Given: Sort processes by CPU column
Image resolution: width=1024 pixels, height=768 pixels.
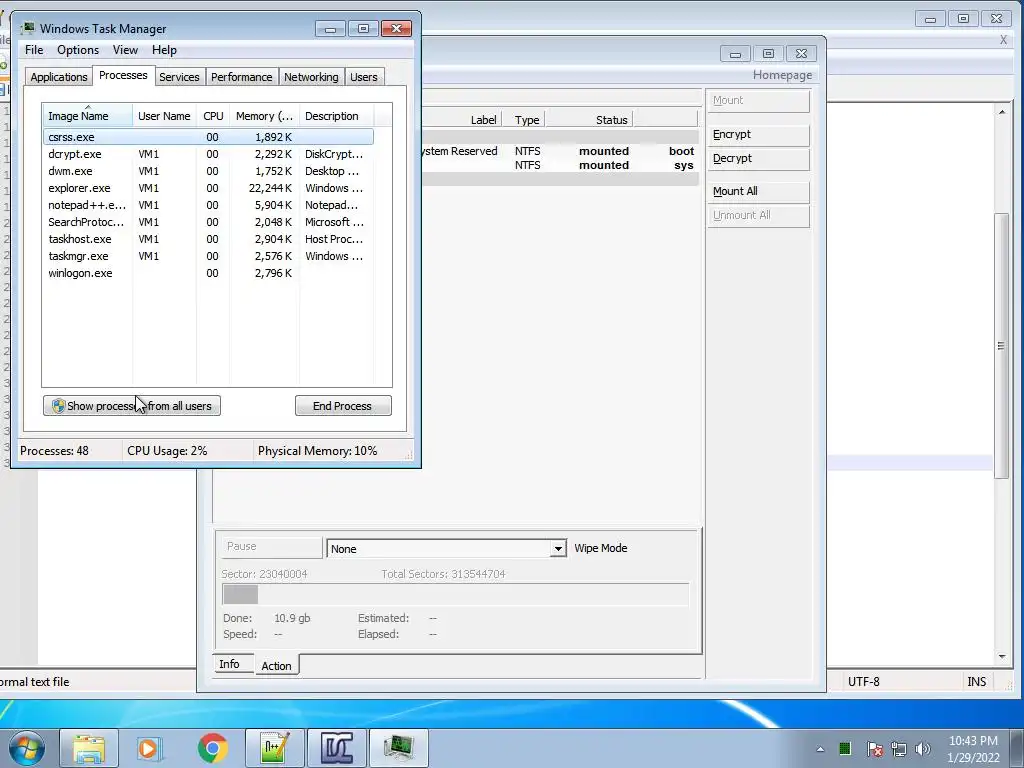Looking at the screenshot, I should [x=213, y=116].
